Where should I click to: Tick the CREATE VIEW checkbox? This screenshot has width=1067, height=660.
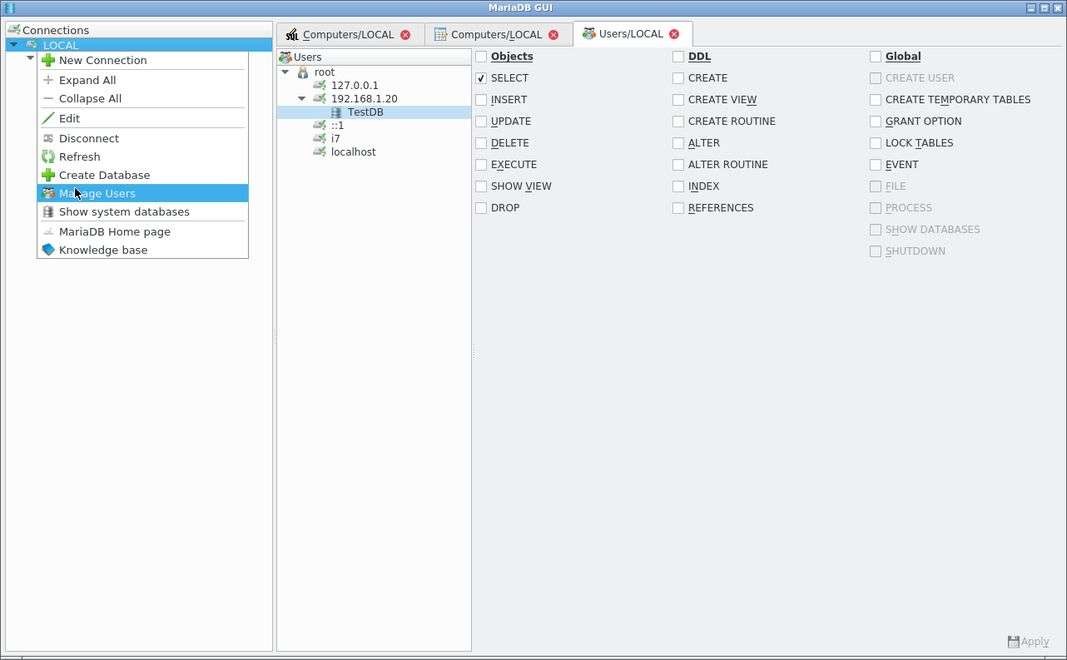click(x=678, y=100)
